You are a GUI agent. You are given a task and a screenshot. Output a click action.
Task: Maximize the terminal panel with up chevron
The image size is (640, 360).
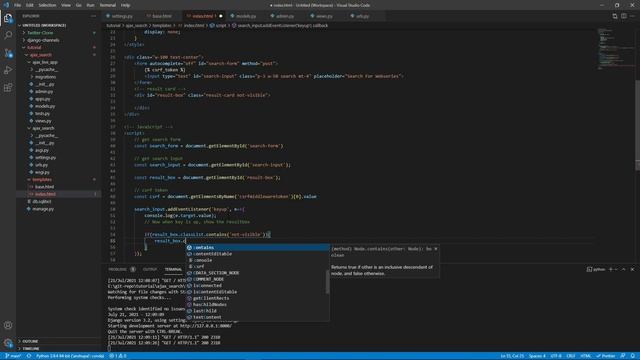624,269
